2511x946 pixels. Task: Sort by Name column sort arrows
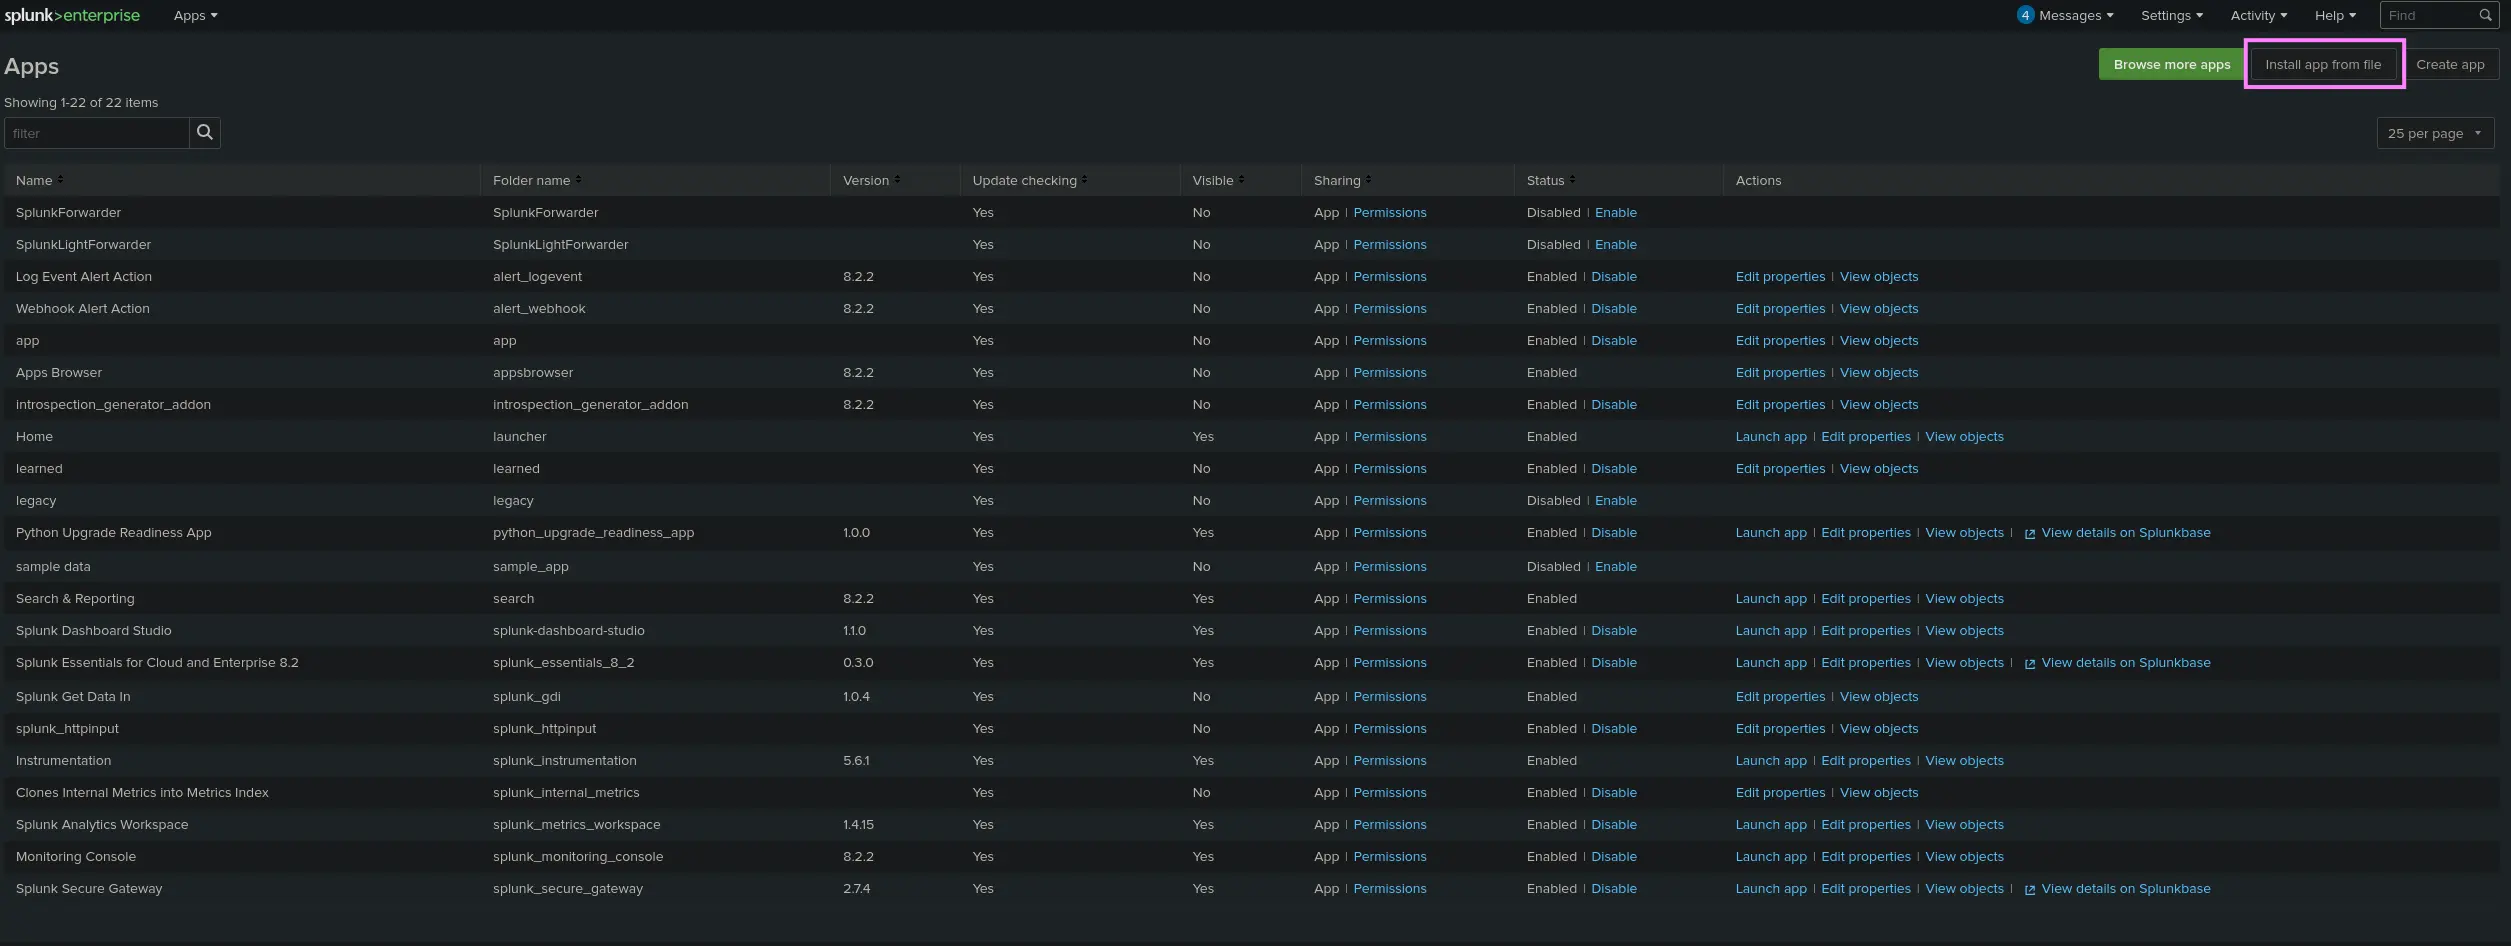coord(60,180)
